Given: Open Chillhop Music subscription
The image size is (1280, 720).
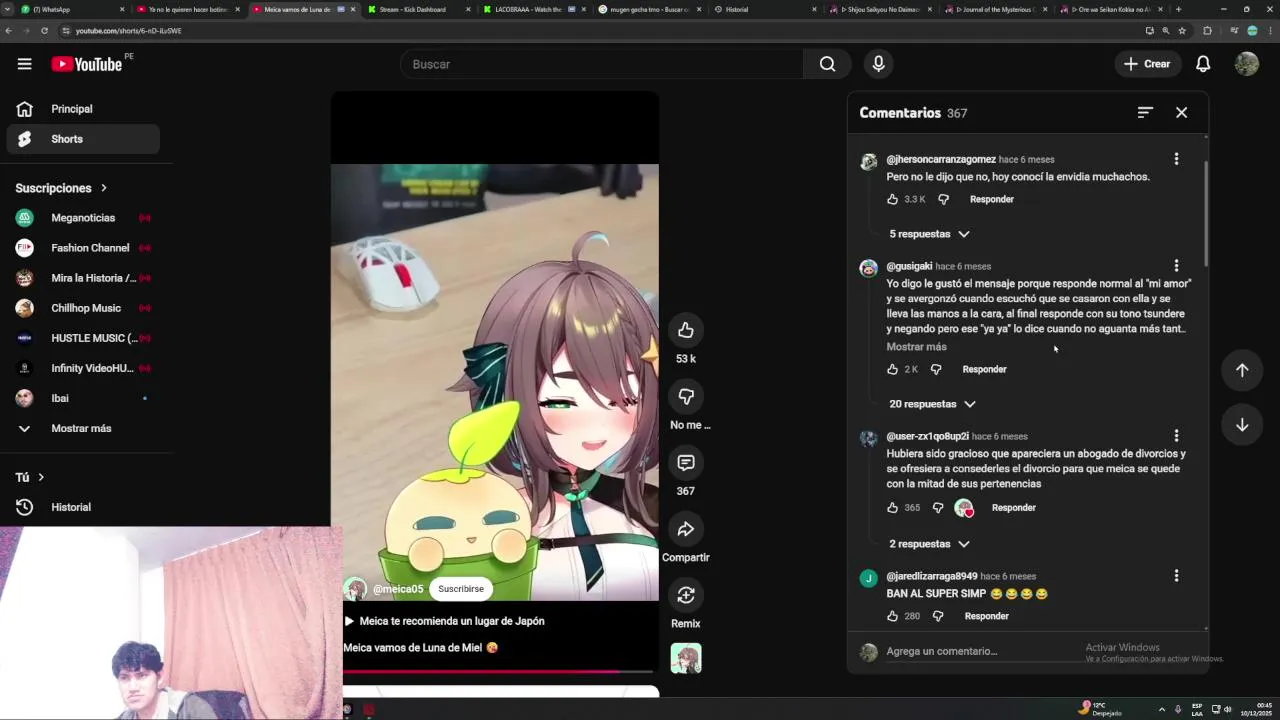Looking at the screenshot, I should (84, 308).
